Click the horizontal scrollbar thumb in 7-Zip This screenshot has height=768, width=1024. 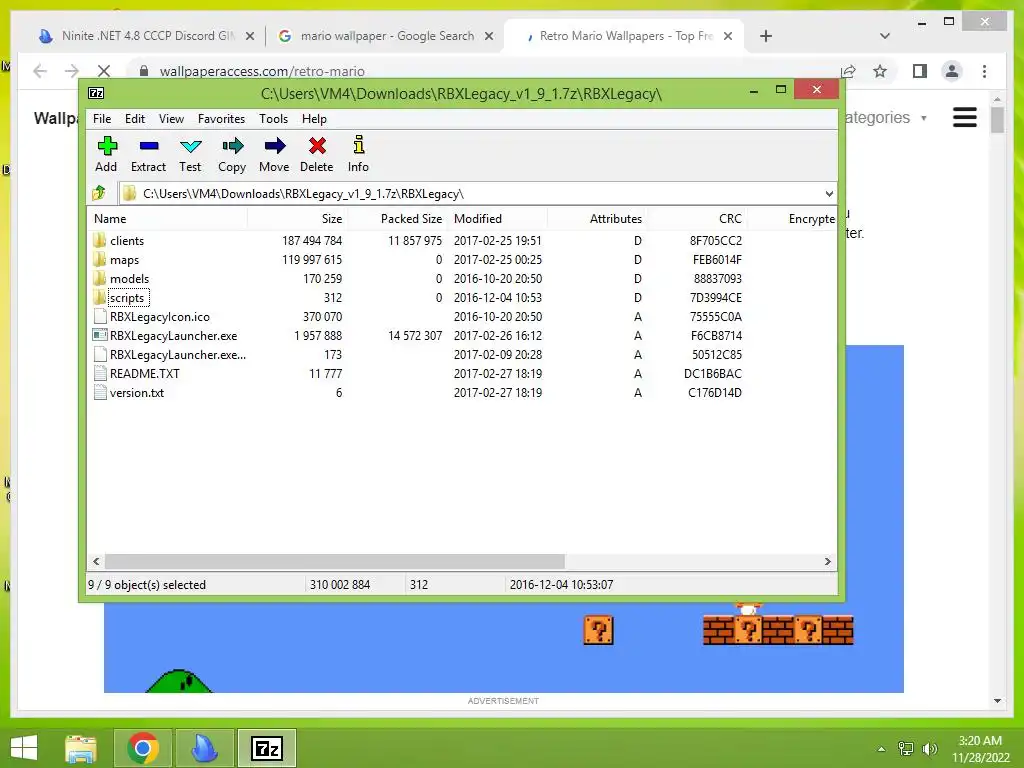pos(335,561)
